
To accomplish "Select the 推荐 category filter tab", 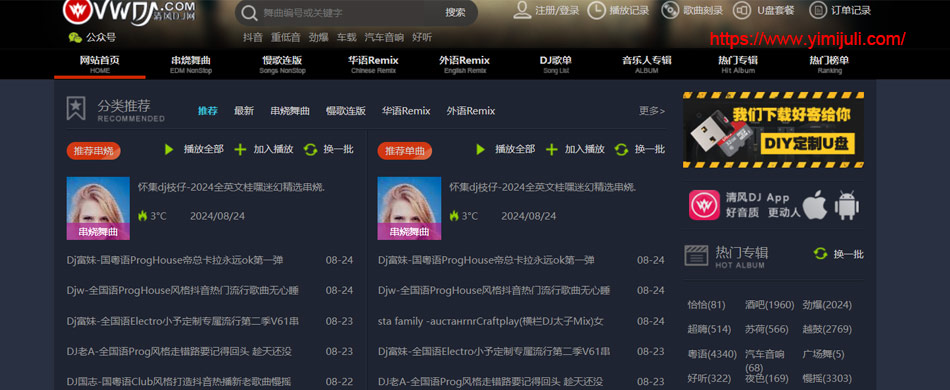I will coord(208,111).
